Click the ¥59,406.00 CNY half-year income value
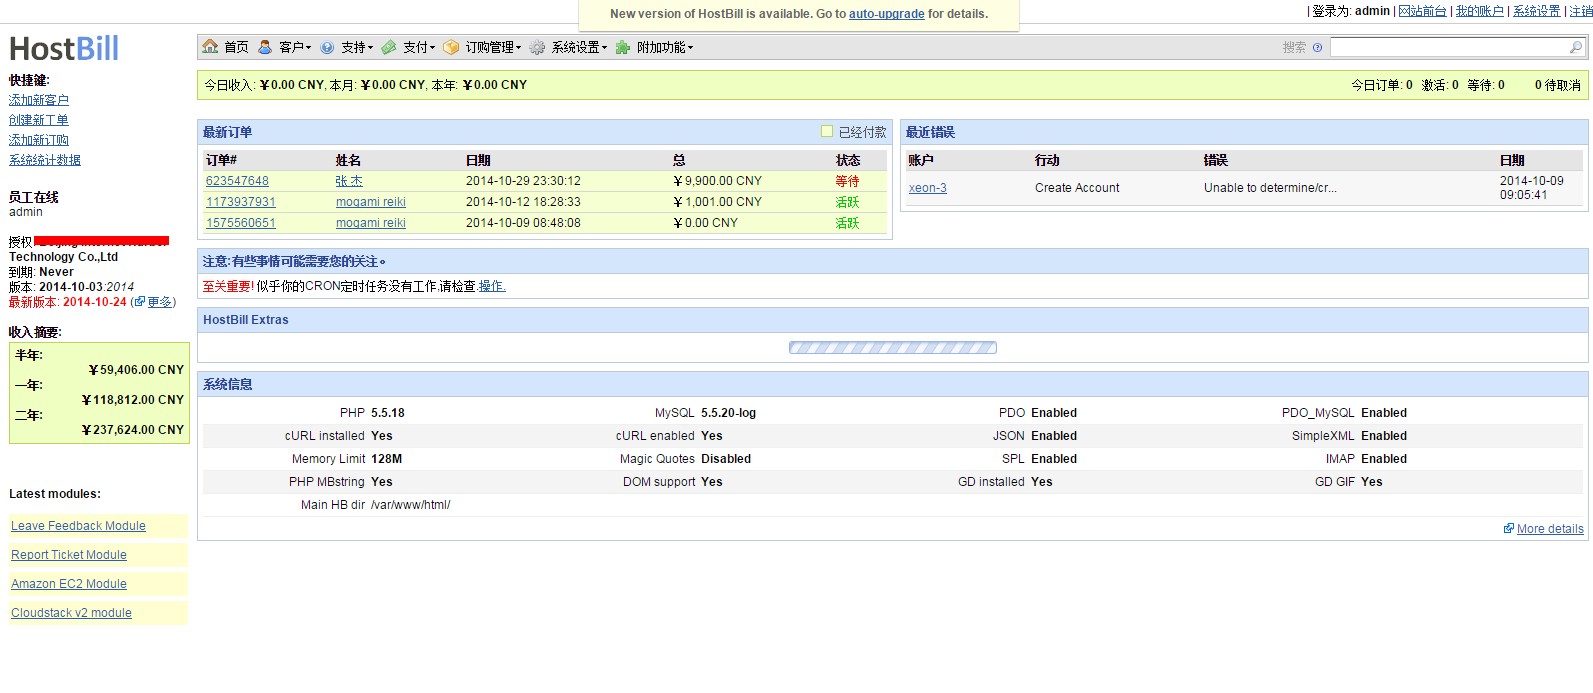The image size is (1593, 693). pyautogui.click(x=136, y=370)
